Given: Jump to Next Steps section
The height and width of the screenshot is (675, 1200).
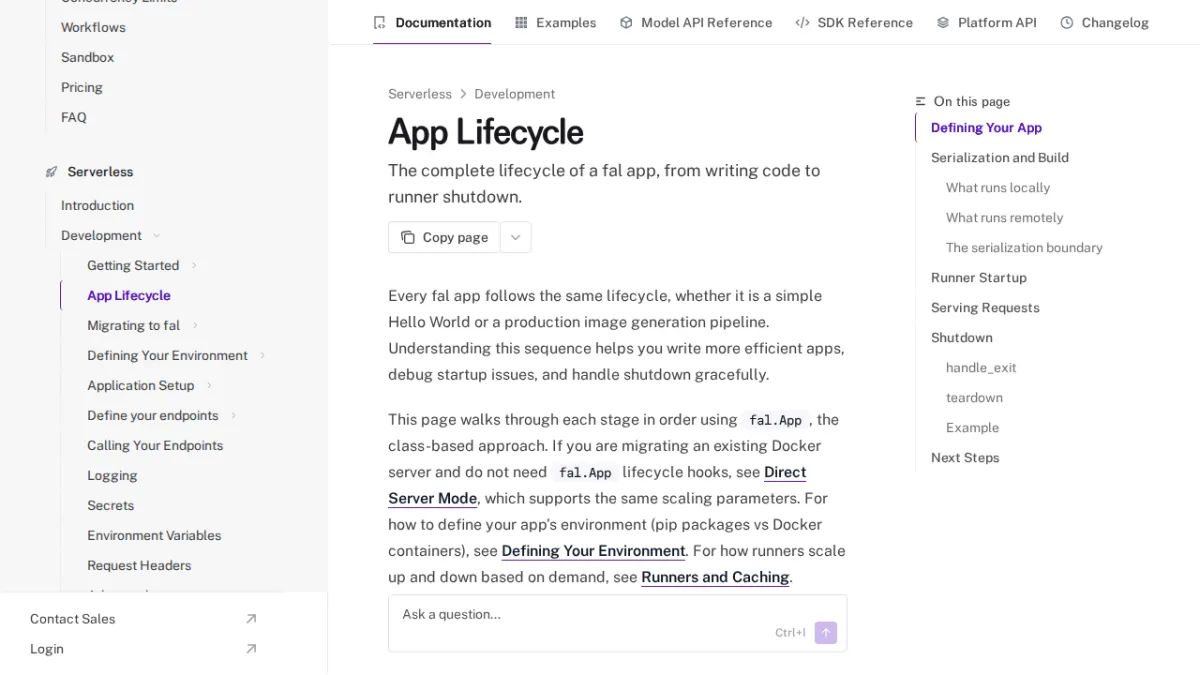Looking at the screenshot, I should (x=965, y=457).
